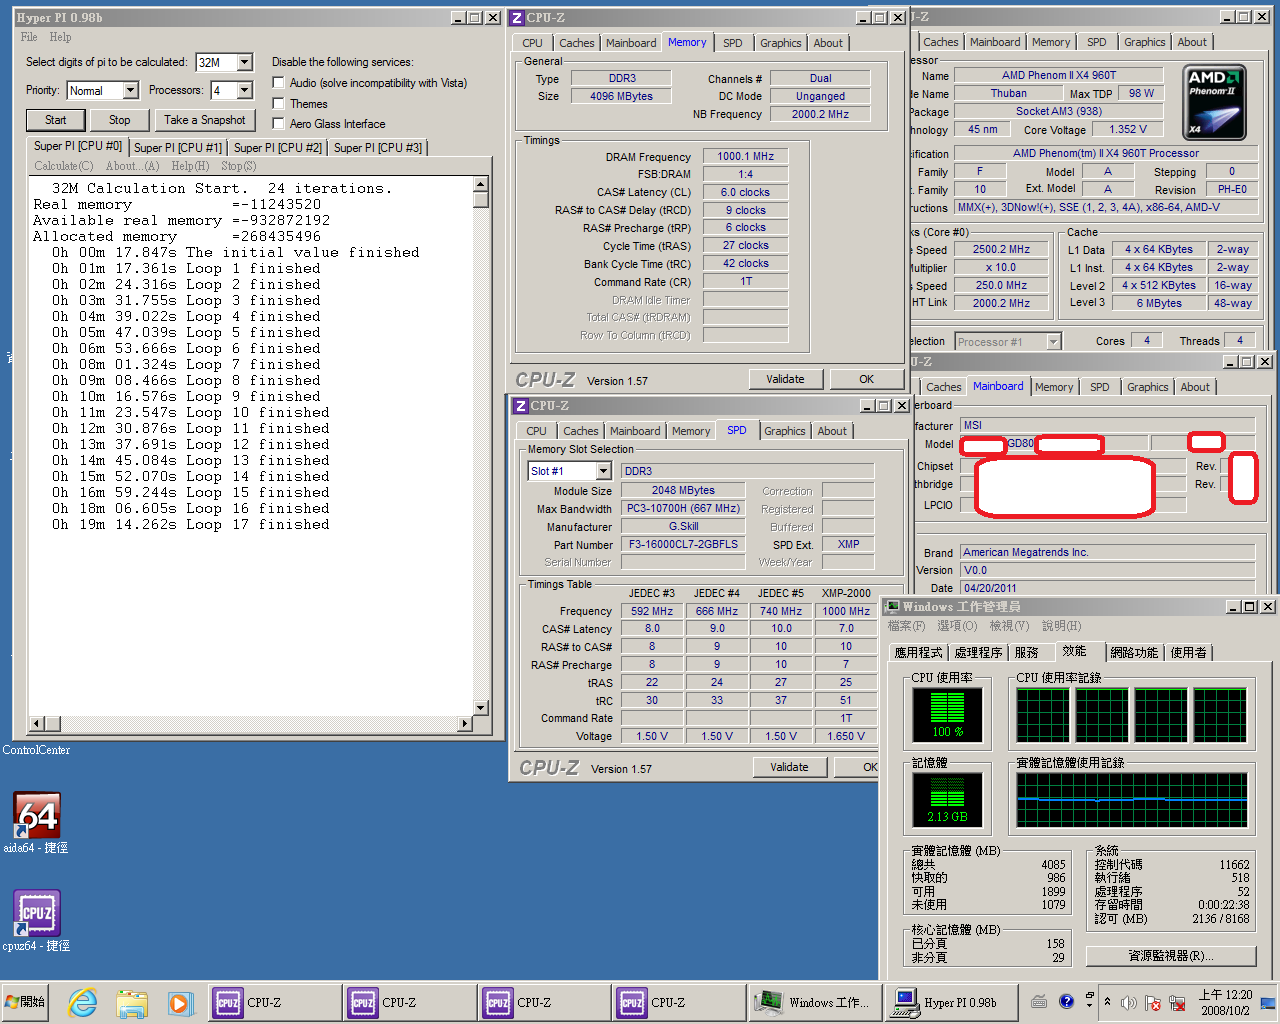Click the Part Number field F3-16000CL7-2GBFLS
This screenshot has height=1024, width=1280.
coord(683,544)
